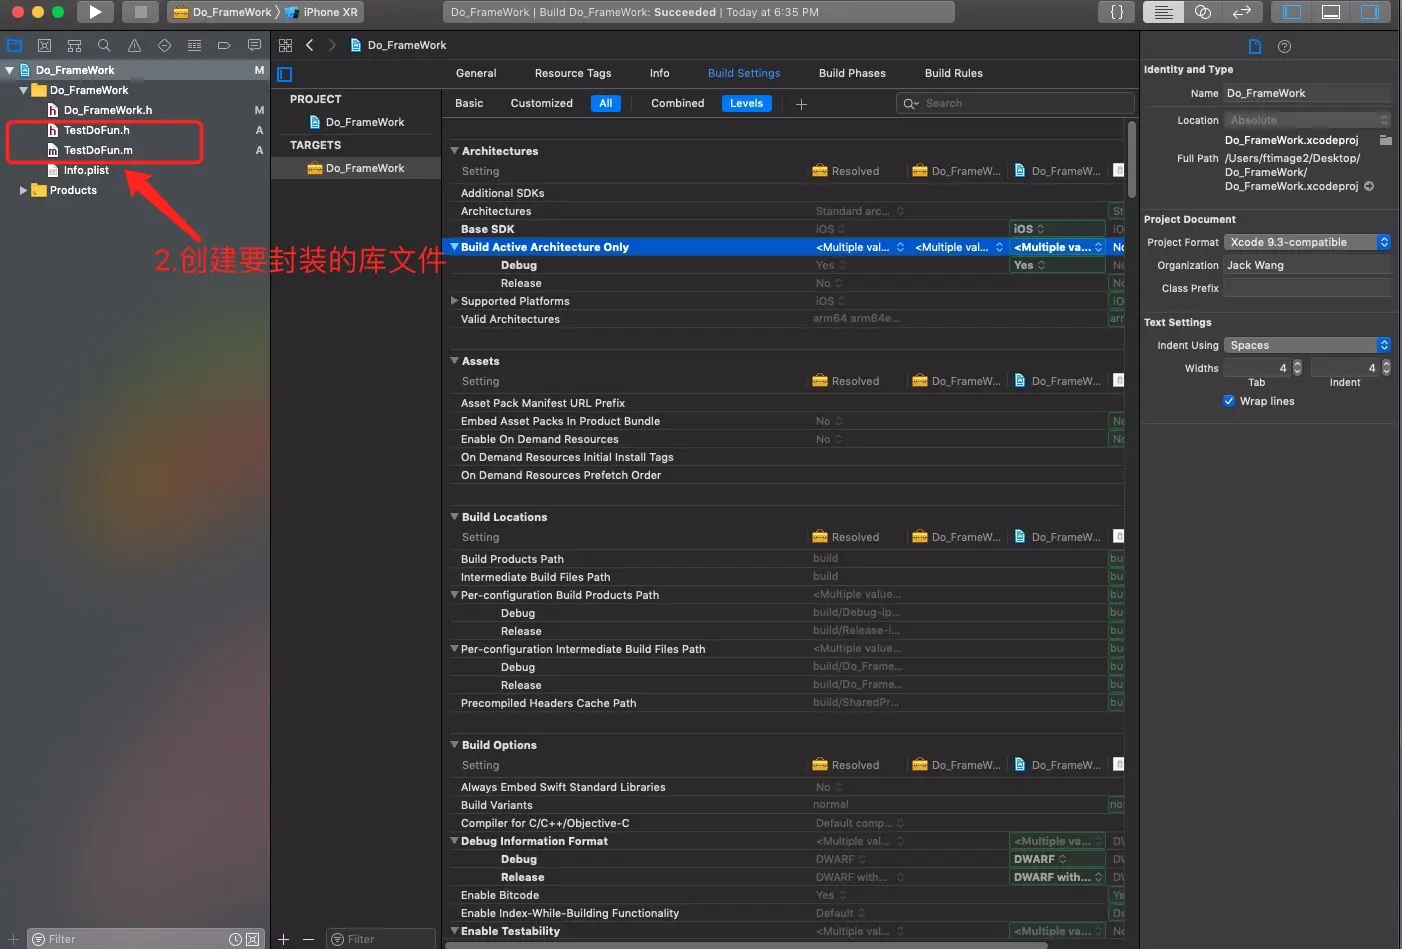Image resolution: width=1402 pixels, height=949 pixels.
Task: Add a new target with plus button
Action: pos(283,939)
